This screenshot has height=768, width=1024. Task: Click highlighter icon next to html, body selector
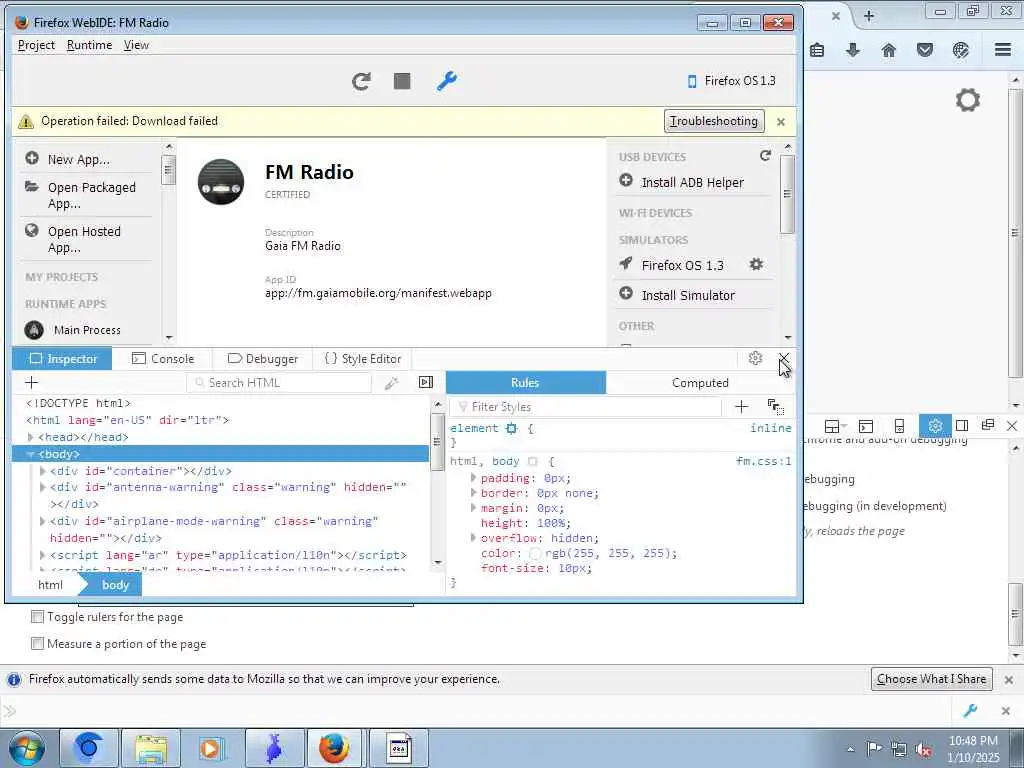(x=532, y=462)
